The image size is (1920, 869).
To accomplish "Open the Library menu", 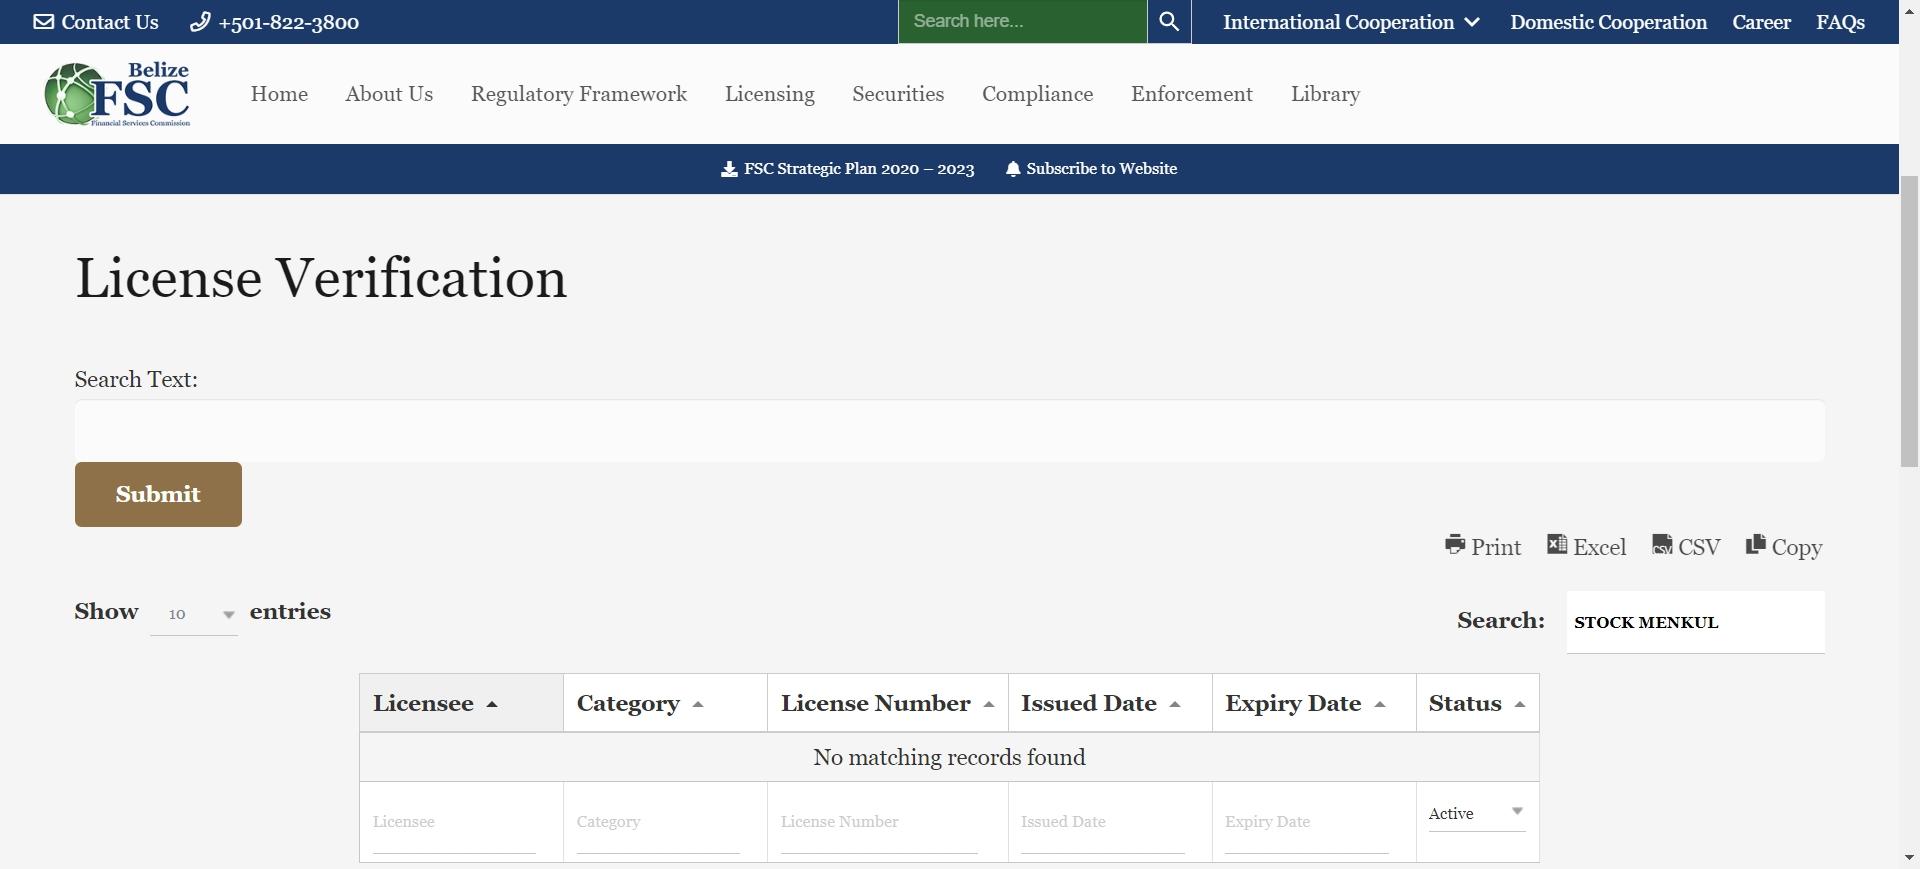I will tap(1325, 94).
